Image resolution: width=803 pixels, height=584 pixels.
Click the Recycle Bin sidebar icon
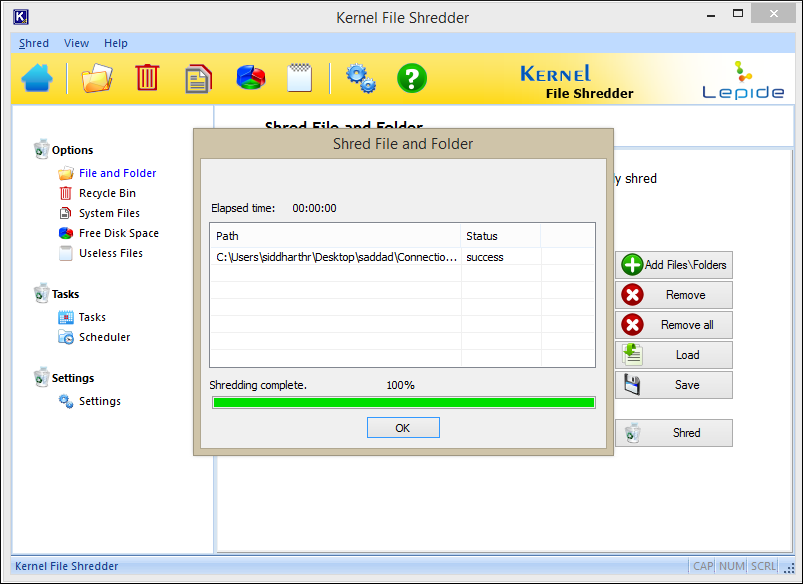(66, 193)
